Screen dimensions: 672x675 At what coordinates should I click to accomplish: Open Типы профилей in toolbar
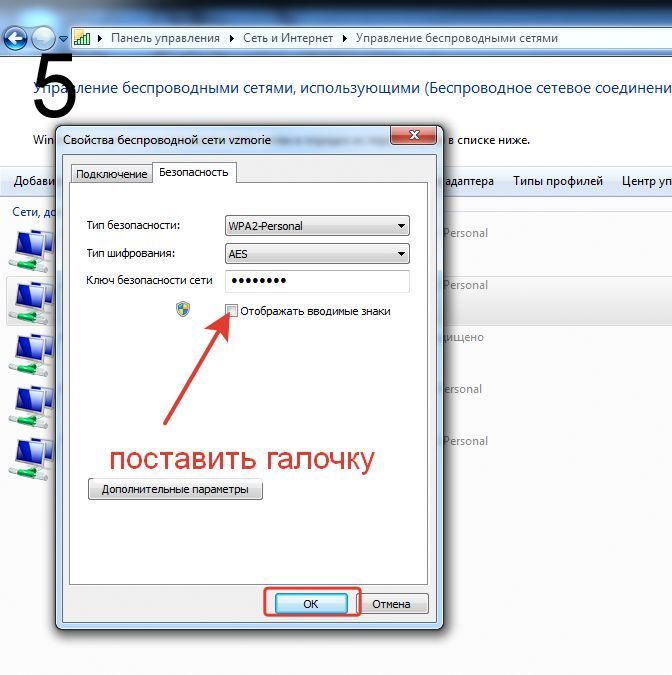tap(557, 181)
